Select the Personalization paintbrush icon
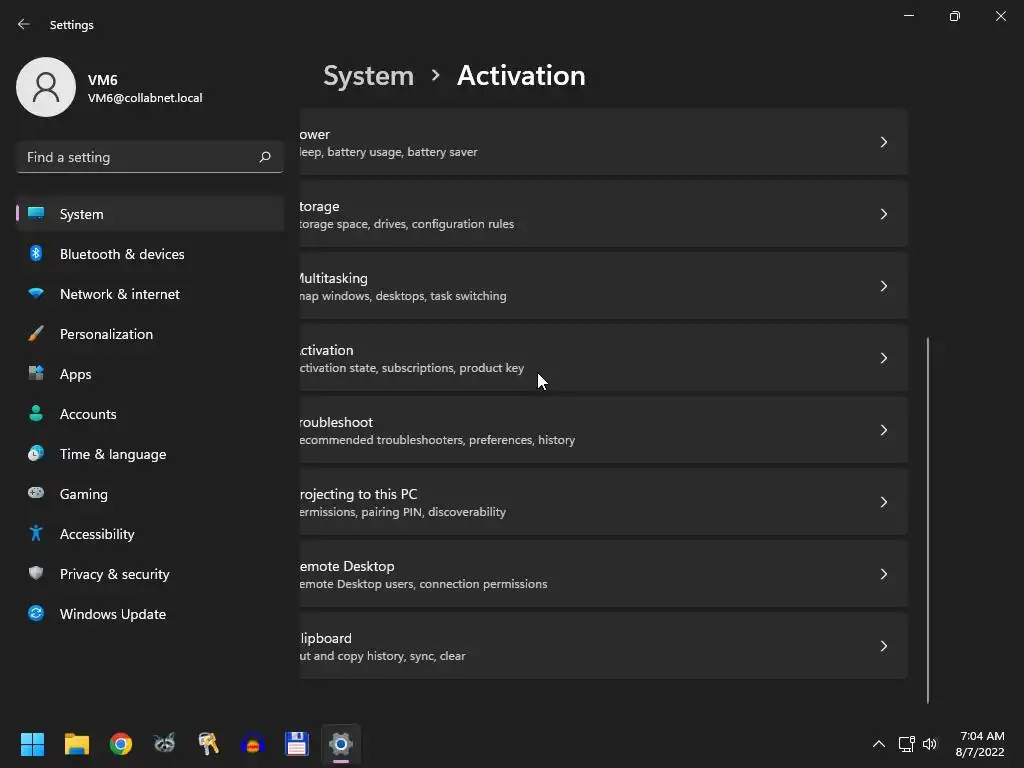 tap(36, 334)
